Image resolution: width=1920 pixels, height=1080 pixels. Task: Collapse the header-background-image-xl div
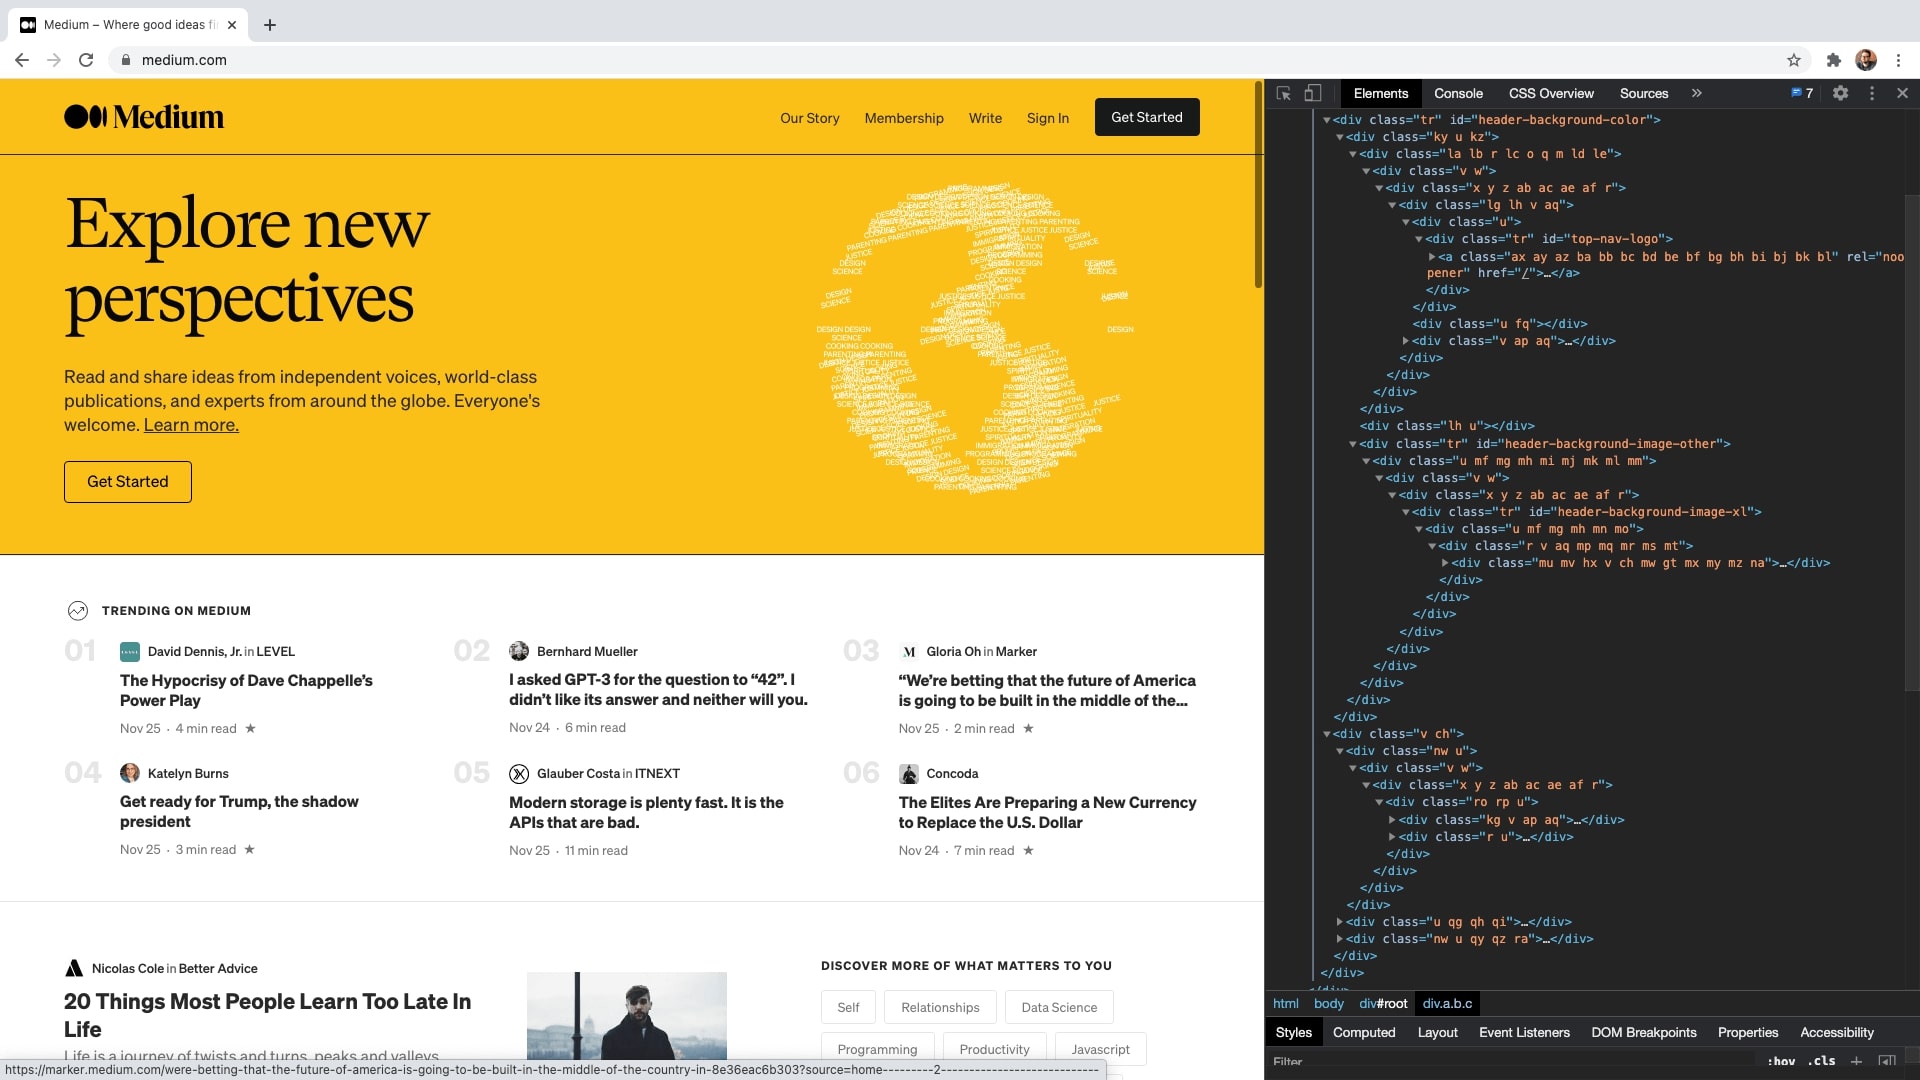tap(1406, 512)
